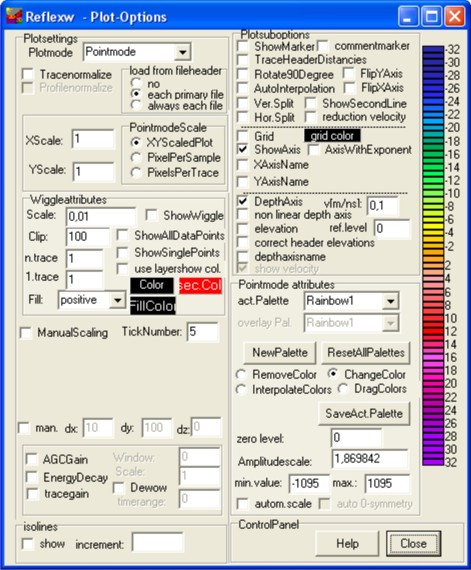The width and height of the screenshot is (471, 570).
Task: Choose 'each primary file' radio option
Action: pos(136,94)
